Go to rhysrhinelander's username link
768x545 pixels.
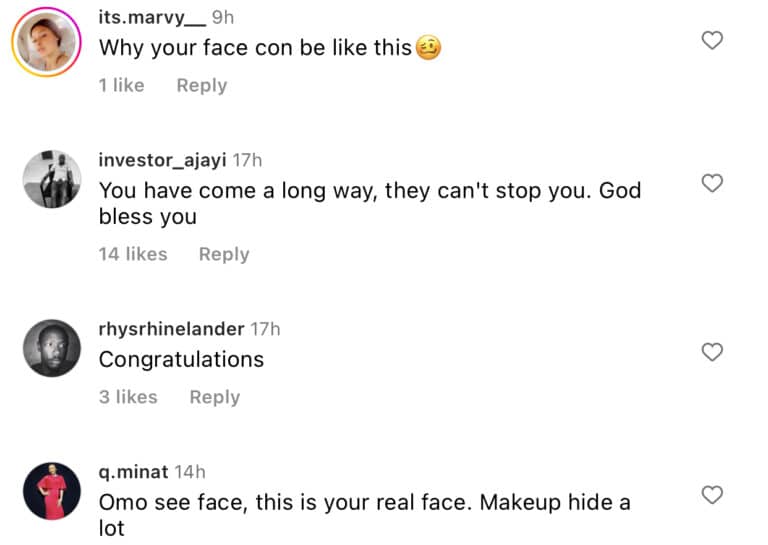(x=171, y=328)
